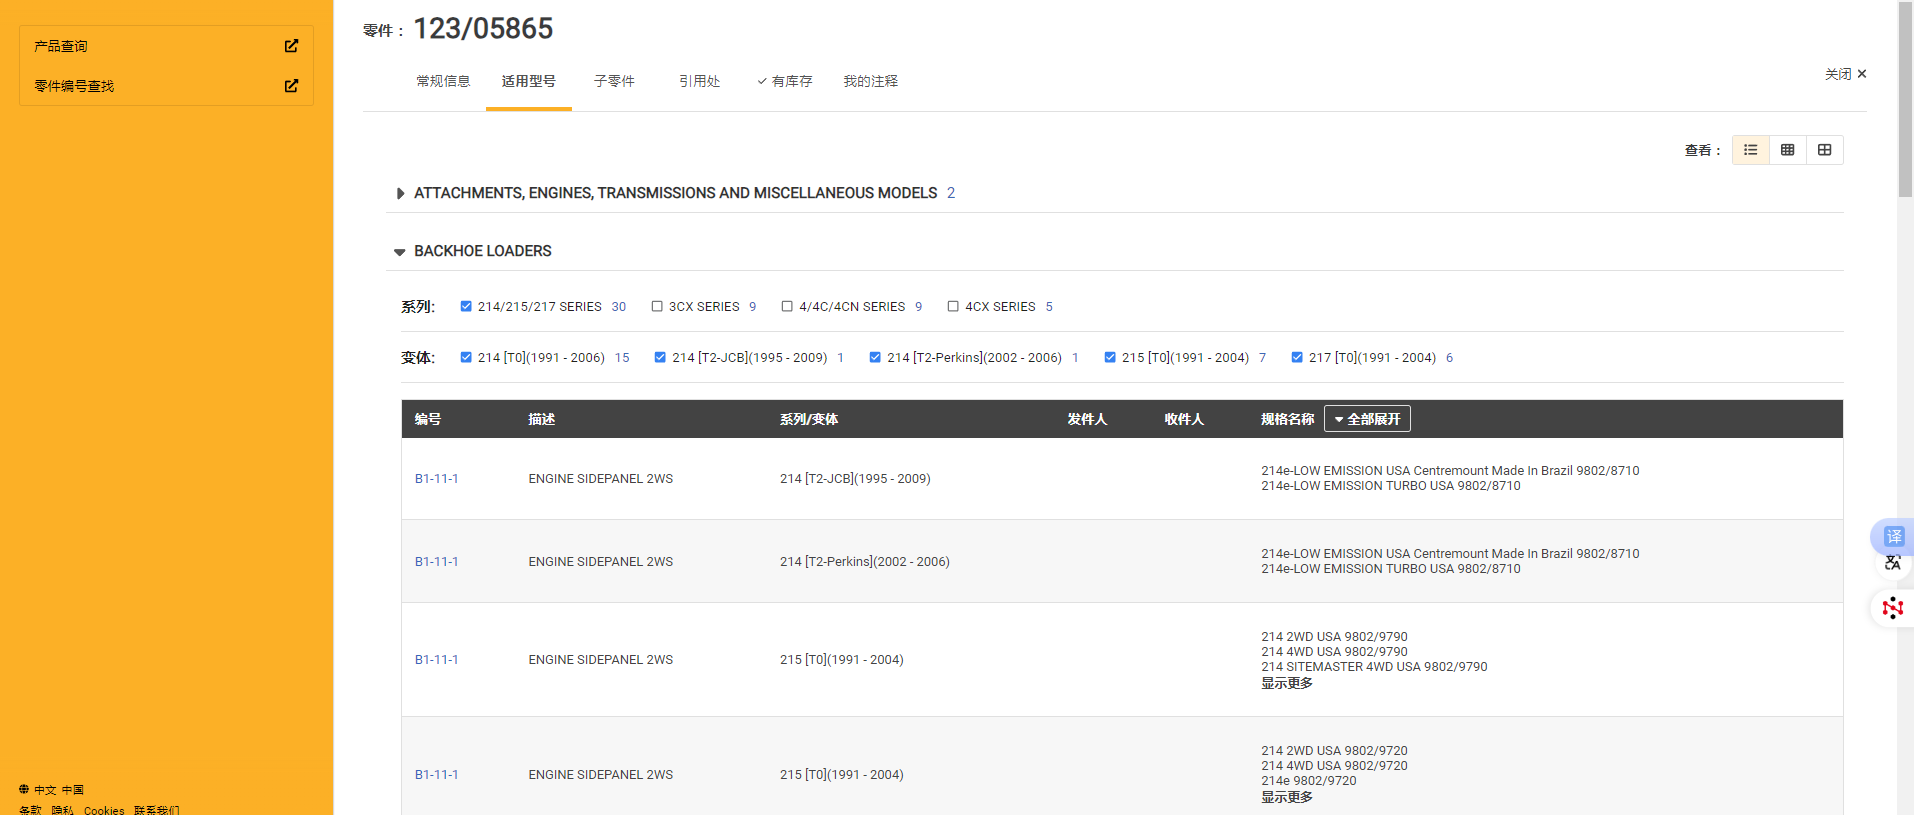This screenshot has width=1914, height=815.
Task: Open the 常规信息 tab
Action: [x=443, y=81]
